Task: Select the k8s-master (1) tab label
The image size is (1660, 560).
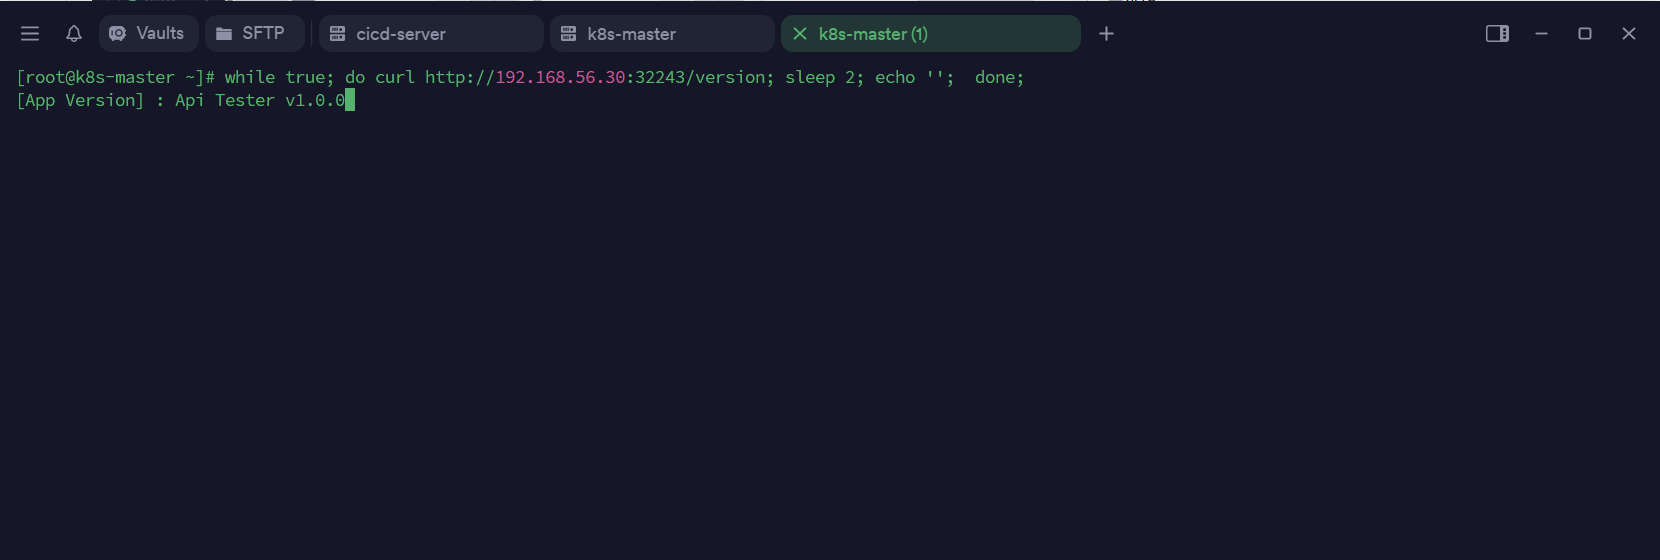Action: coord(873,34)
